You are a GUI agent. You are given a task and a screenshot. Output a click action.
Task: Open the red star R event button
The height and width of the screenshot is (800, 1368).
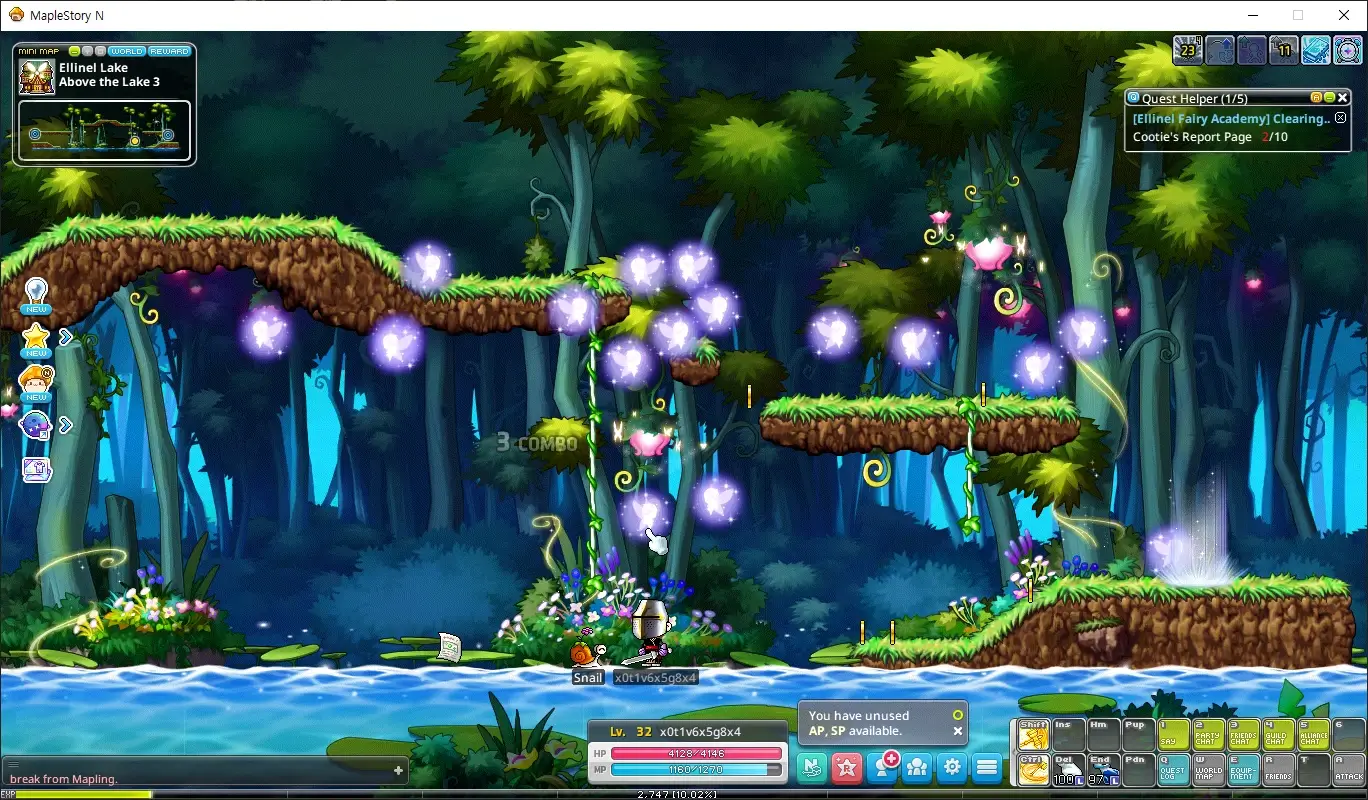point(847,767)
